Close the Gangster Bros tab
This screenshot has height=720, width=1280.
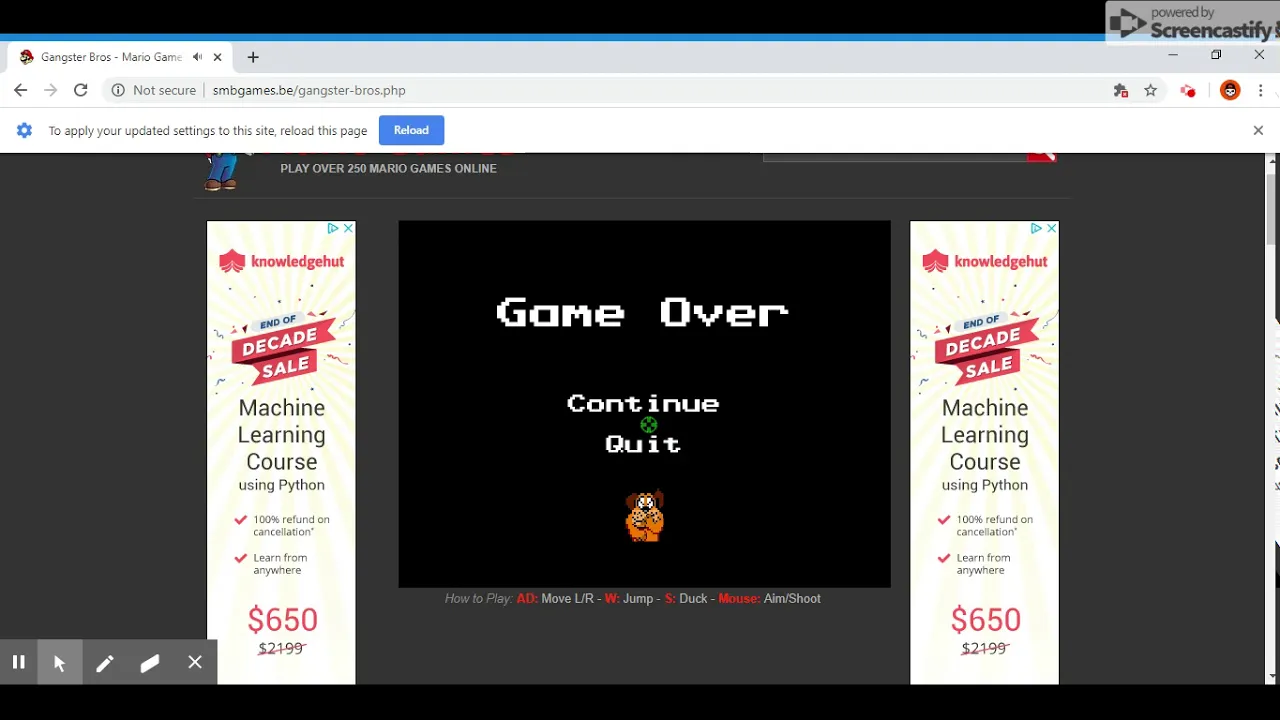(x=217, y=57)
